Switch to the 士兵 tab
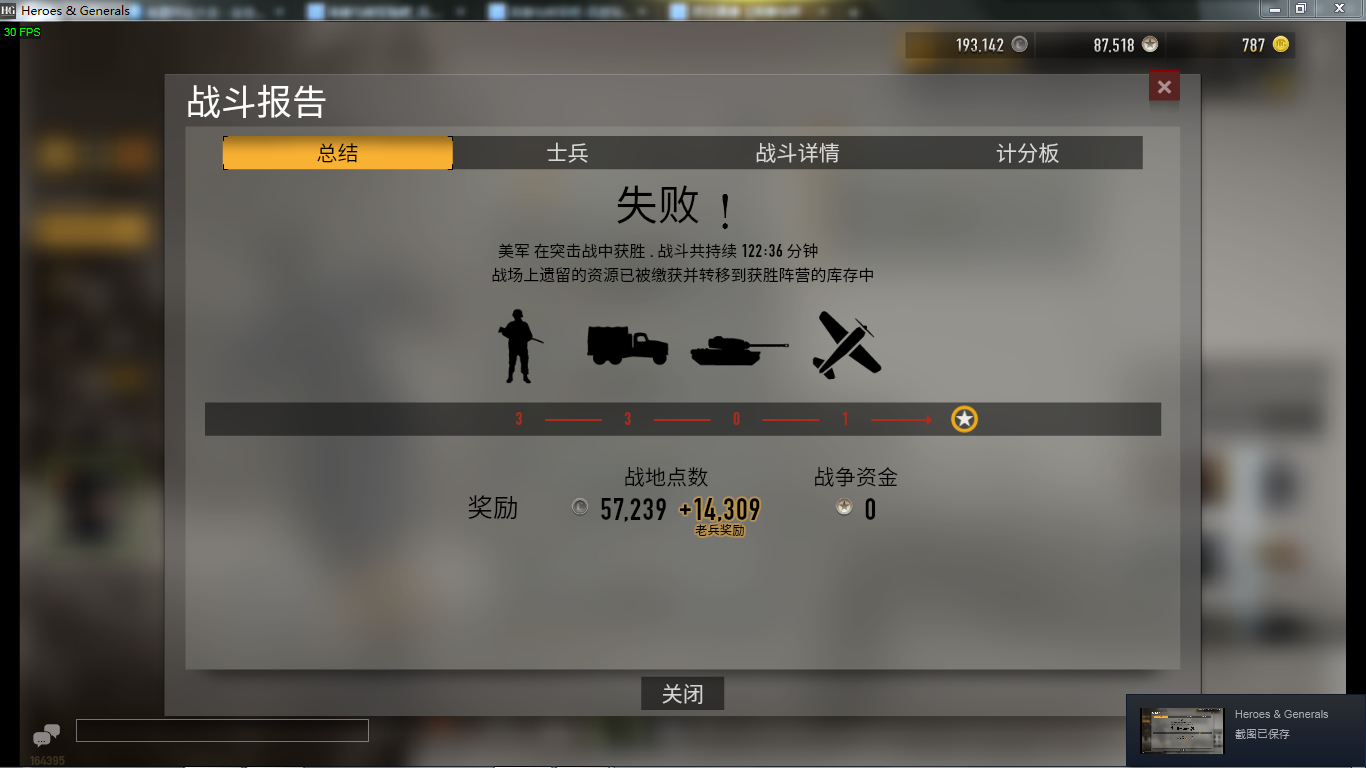1366x768 pixels. coord(567,153)
